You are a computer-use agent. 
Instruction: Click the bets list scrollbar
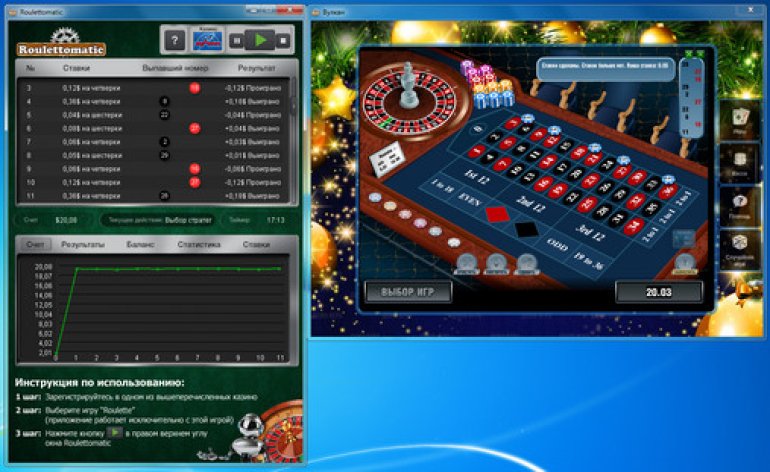[x=294, y=139]
